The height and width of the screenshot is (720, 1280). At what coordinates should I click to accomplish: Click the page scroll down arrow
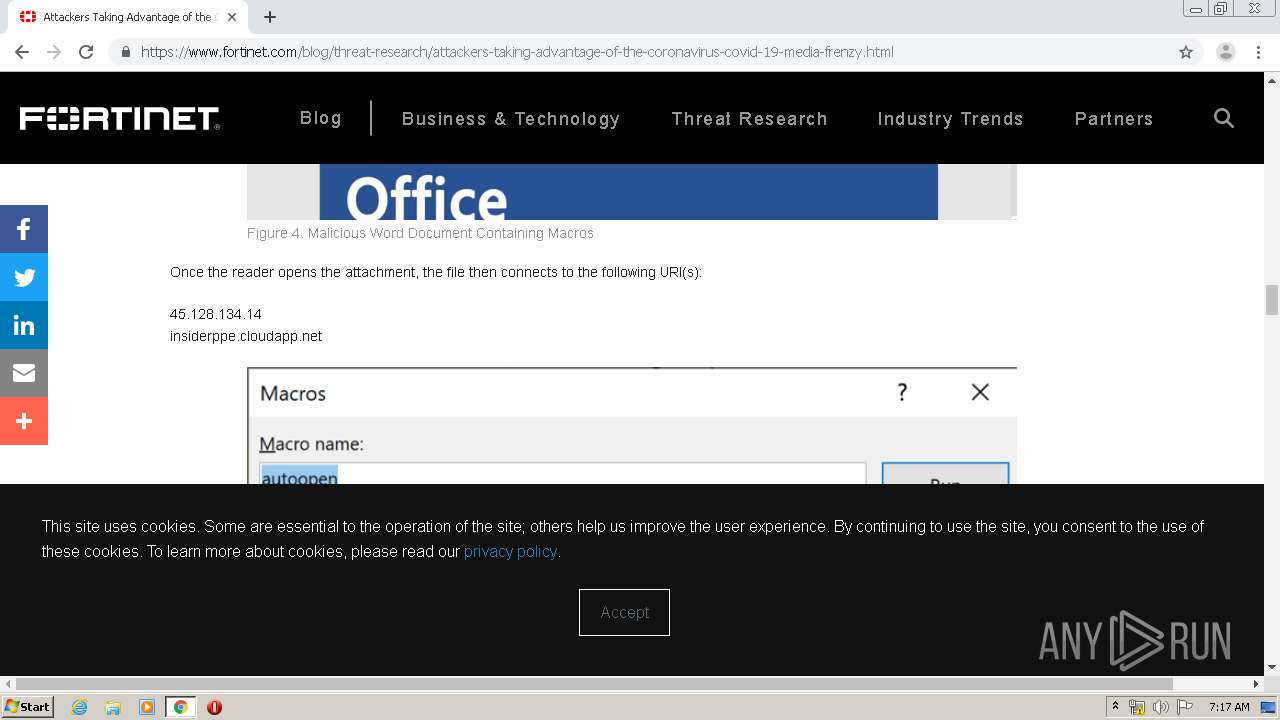point(1272,667)
